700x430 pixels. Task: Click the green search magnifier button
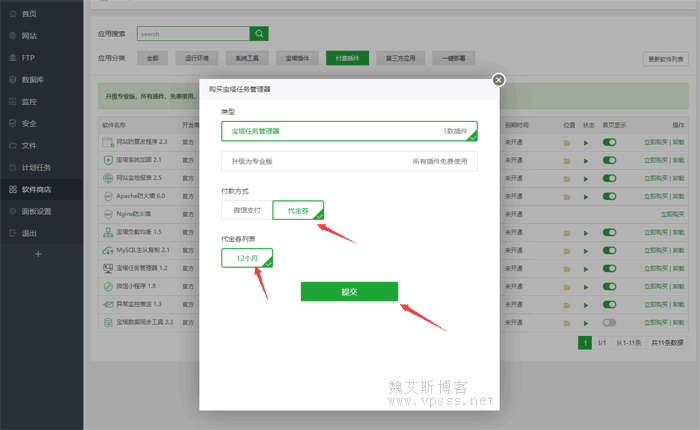click(x=259, y=34)
